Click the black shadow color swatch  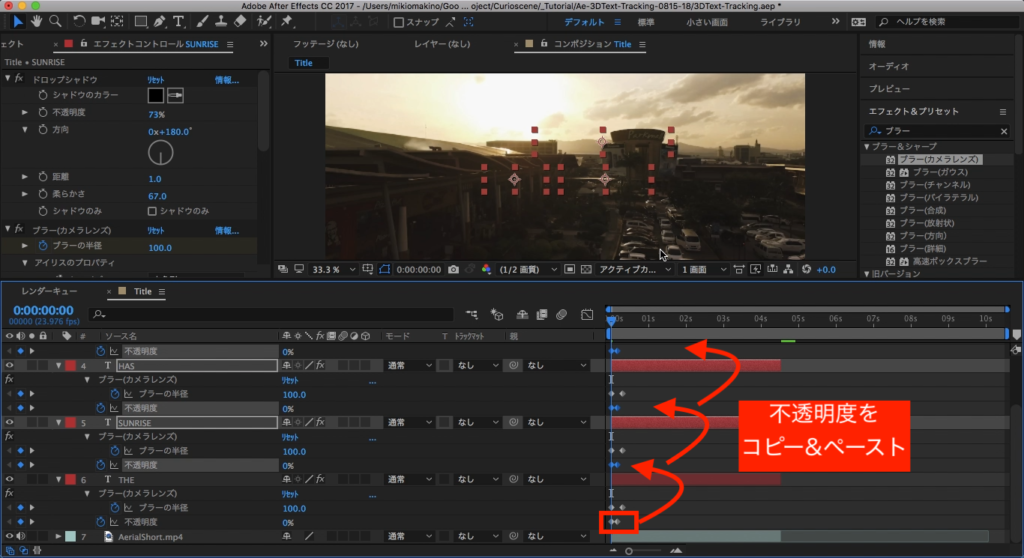155,95
